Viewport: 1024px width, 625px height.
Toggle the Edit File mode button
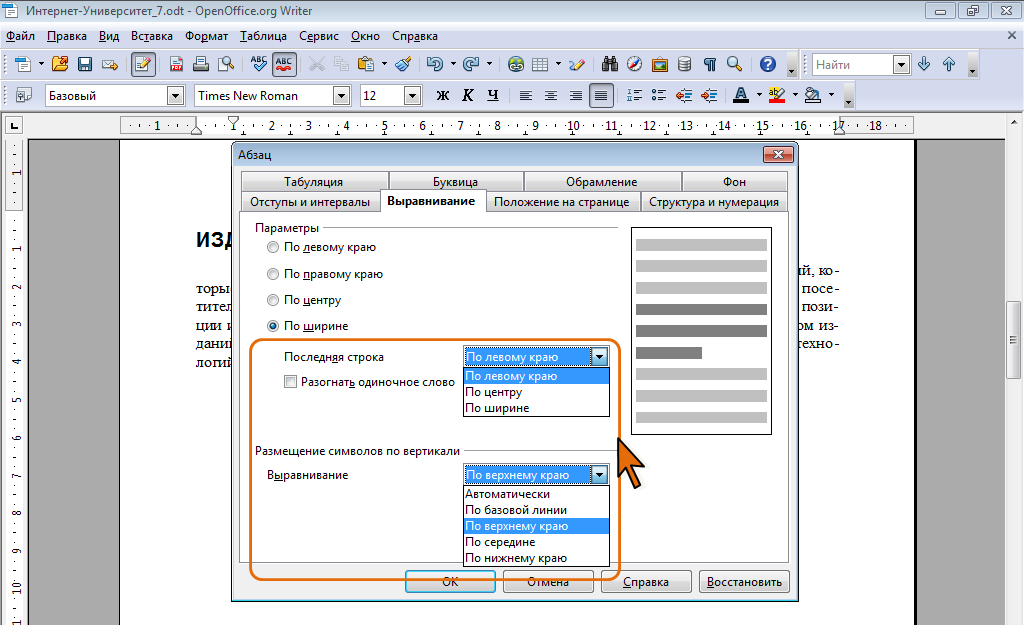(143, 64)
